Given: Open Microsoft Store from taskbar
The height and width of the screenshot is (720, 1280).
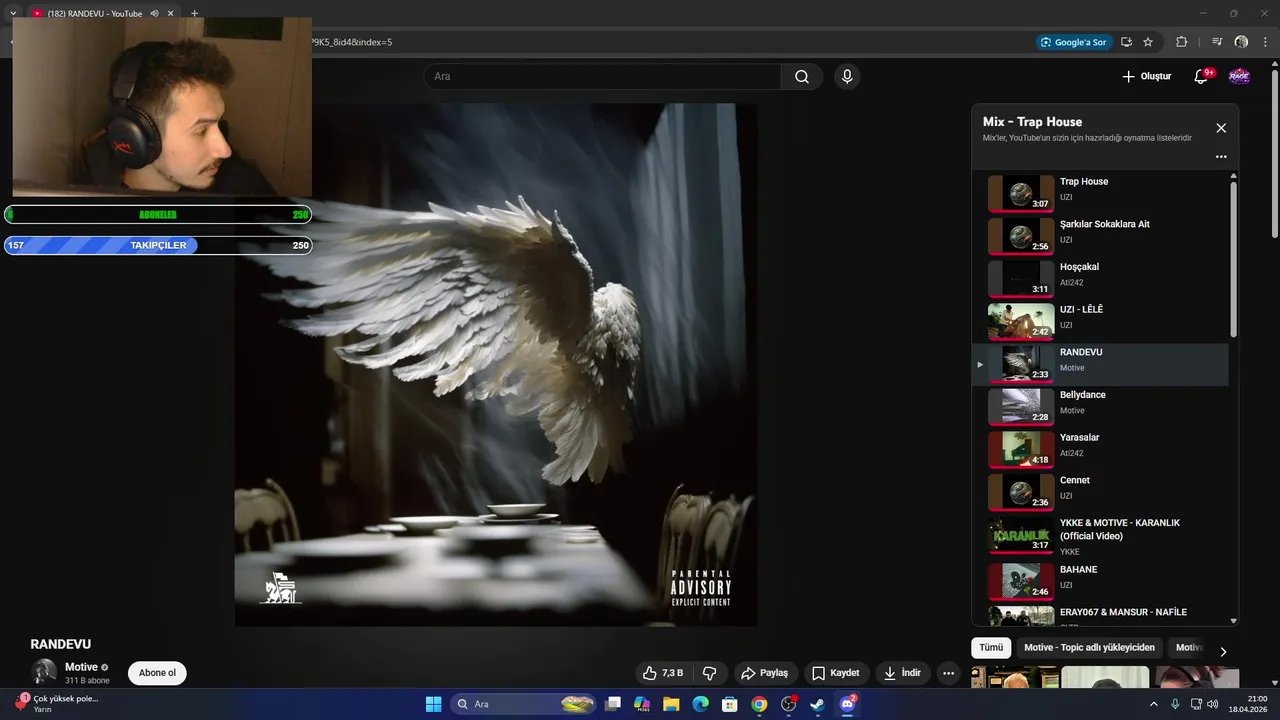Looking at the screenshot, I should point(730,704).
